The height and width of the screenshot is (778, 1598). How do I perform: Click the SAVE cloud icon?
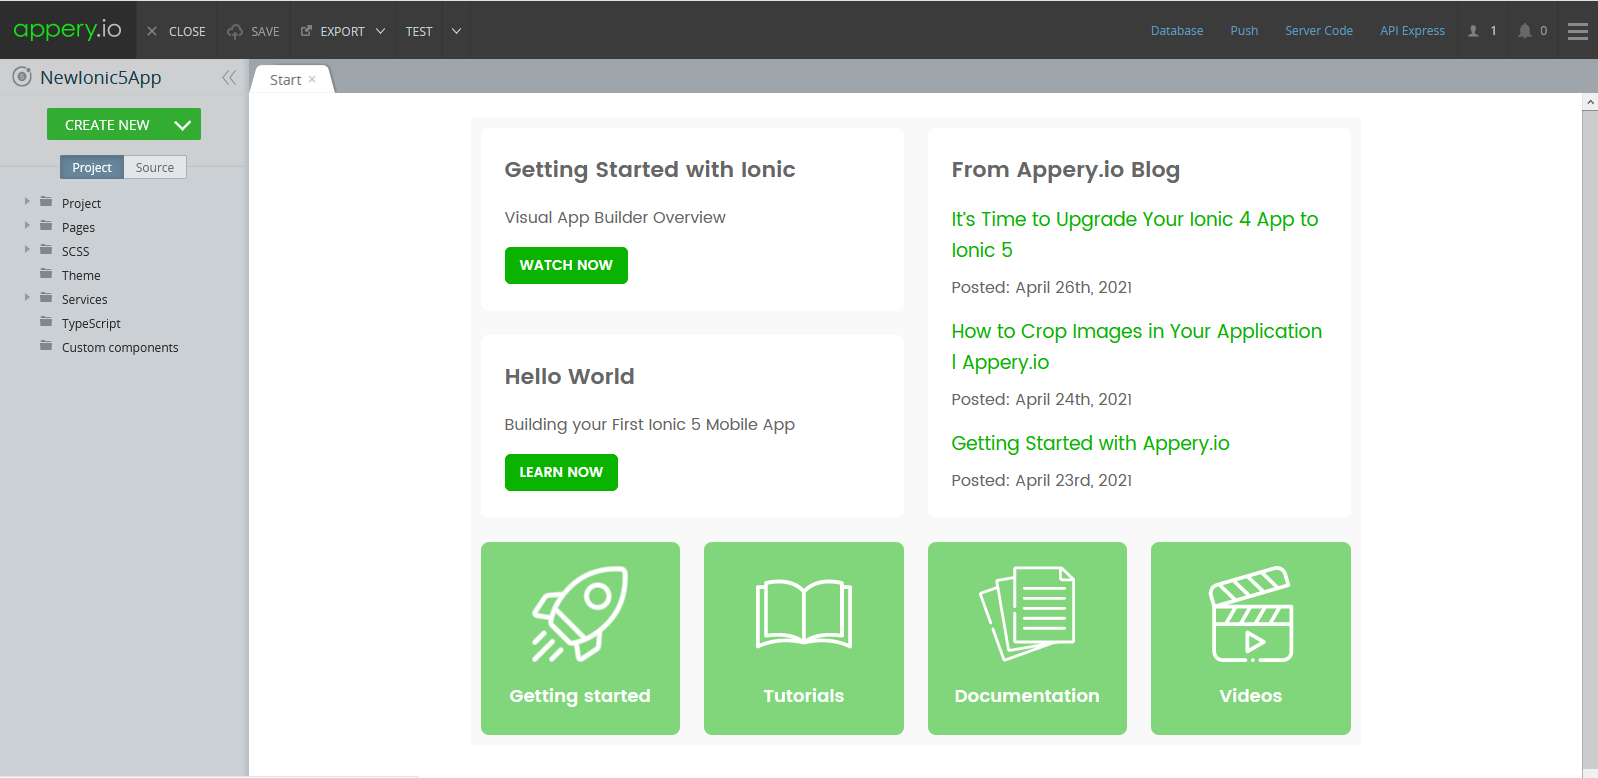coord(235,31)
